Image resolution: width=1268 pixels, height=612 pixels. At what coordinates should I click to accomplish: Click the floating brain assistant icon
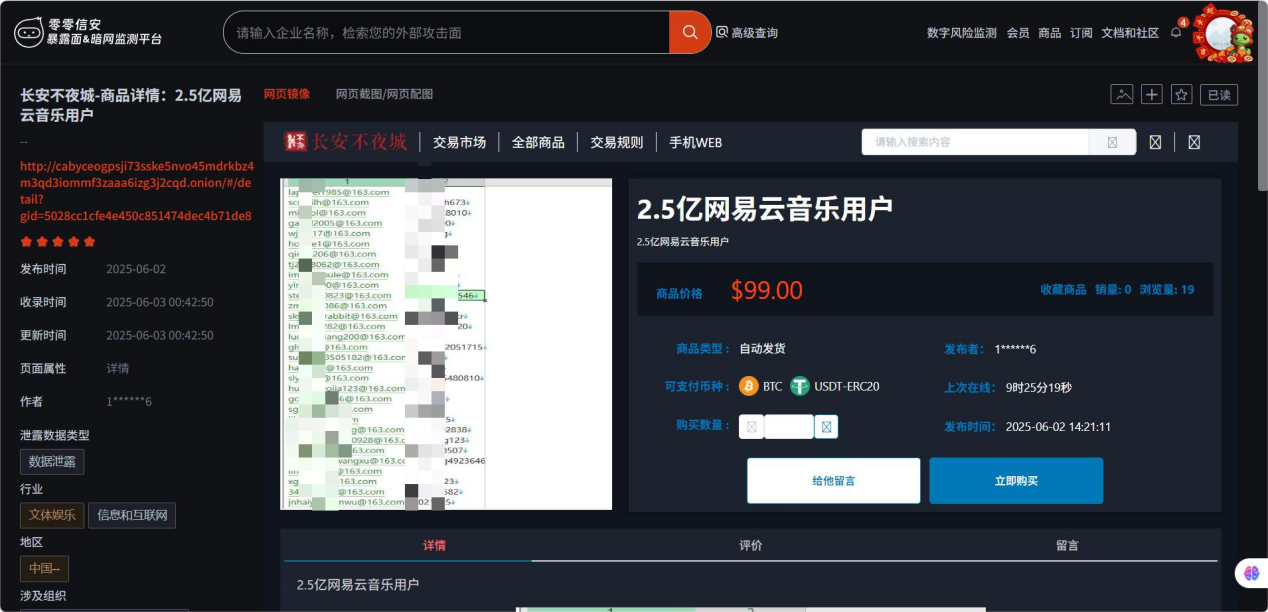click(1250, 574)
